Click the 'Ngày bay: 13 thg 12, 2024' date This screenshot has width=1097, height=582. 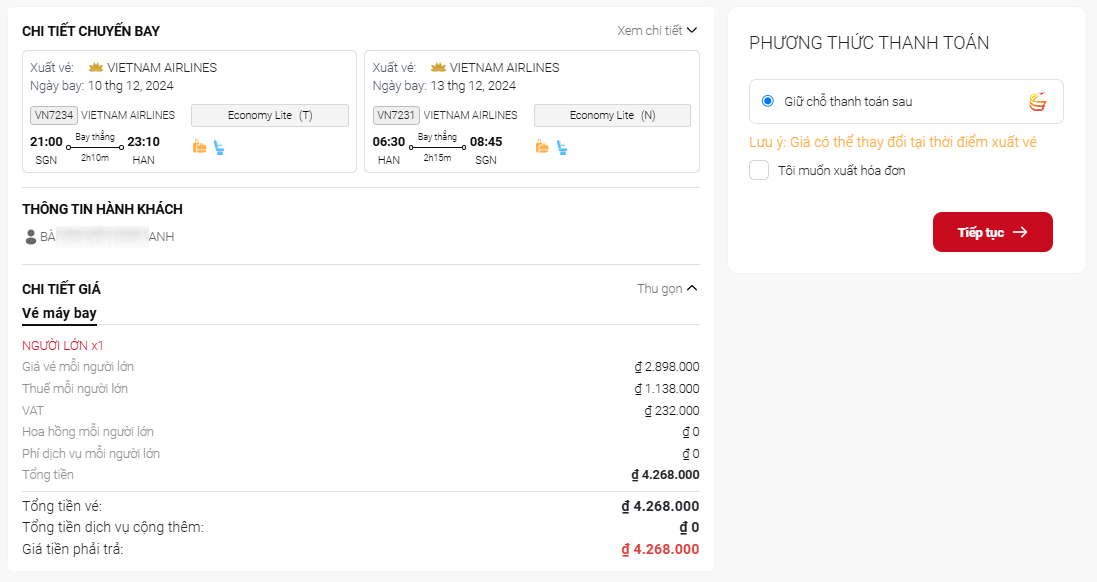444,86
